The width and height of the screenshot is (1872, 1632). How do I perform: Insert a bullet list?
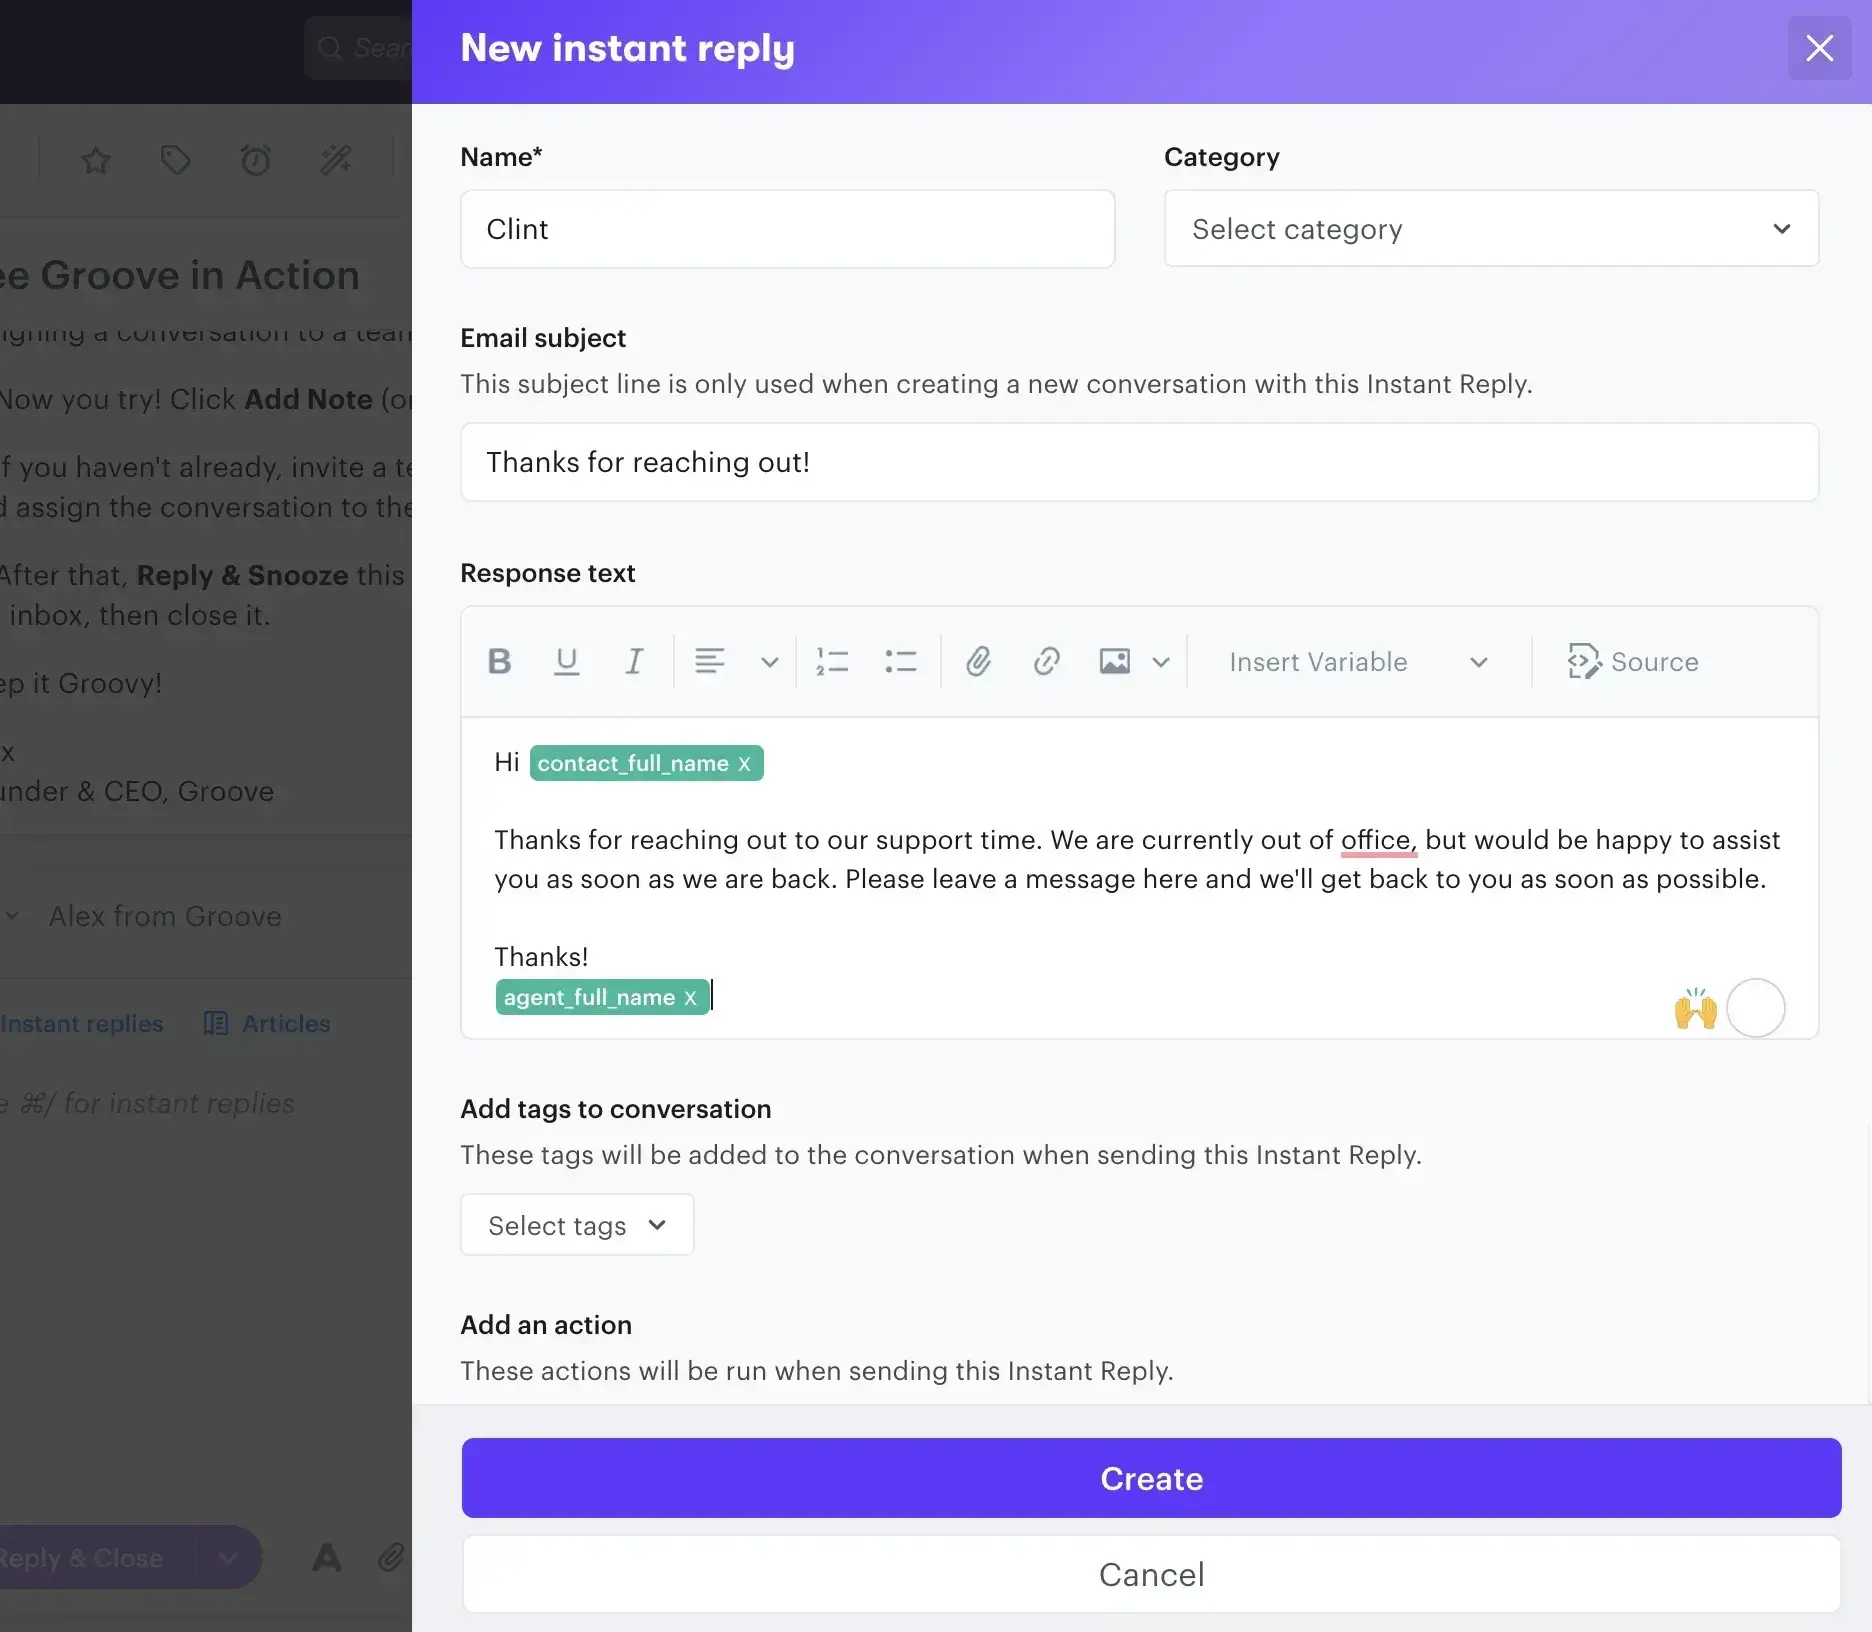click(x=900, y=661)
